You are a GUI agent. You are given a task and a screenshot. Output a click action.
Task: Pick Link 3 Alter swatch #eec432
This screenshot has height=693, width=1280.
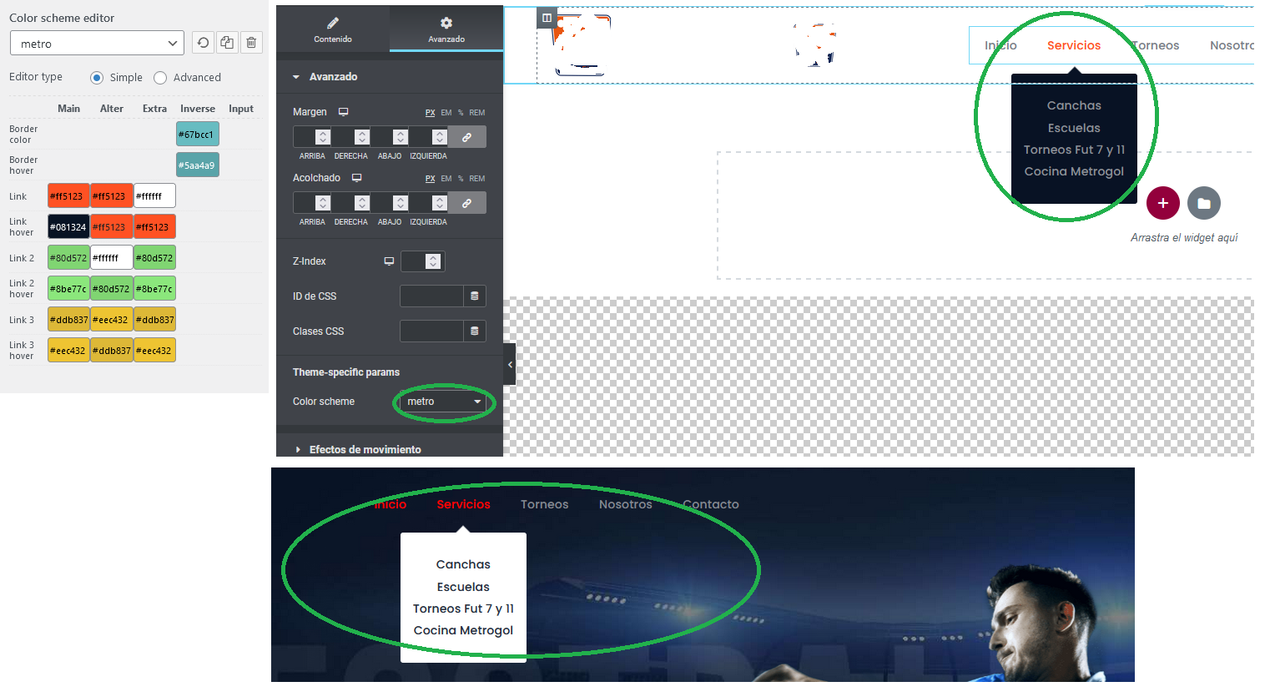pos(112,319)
